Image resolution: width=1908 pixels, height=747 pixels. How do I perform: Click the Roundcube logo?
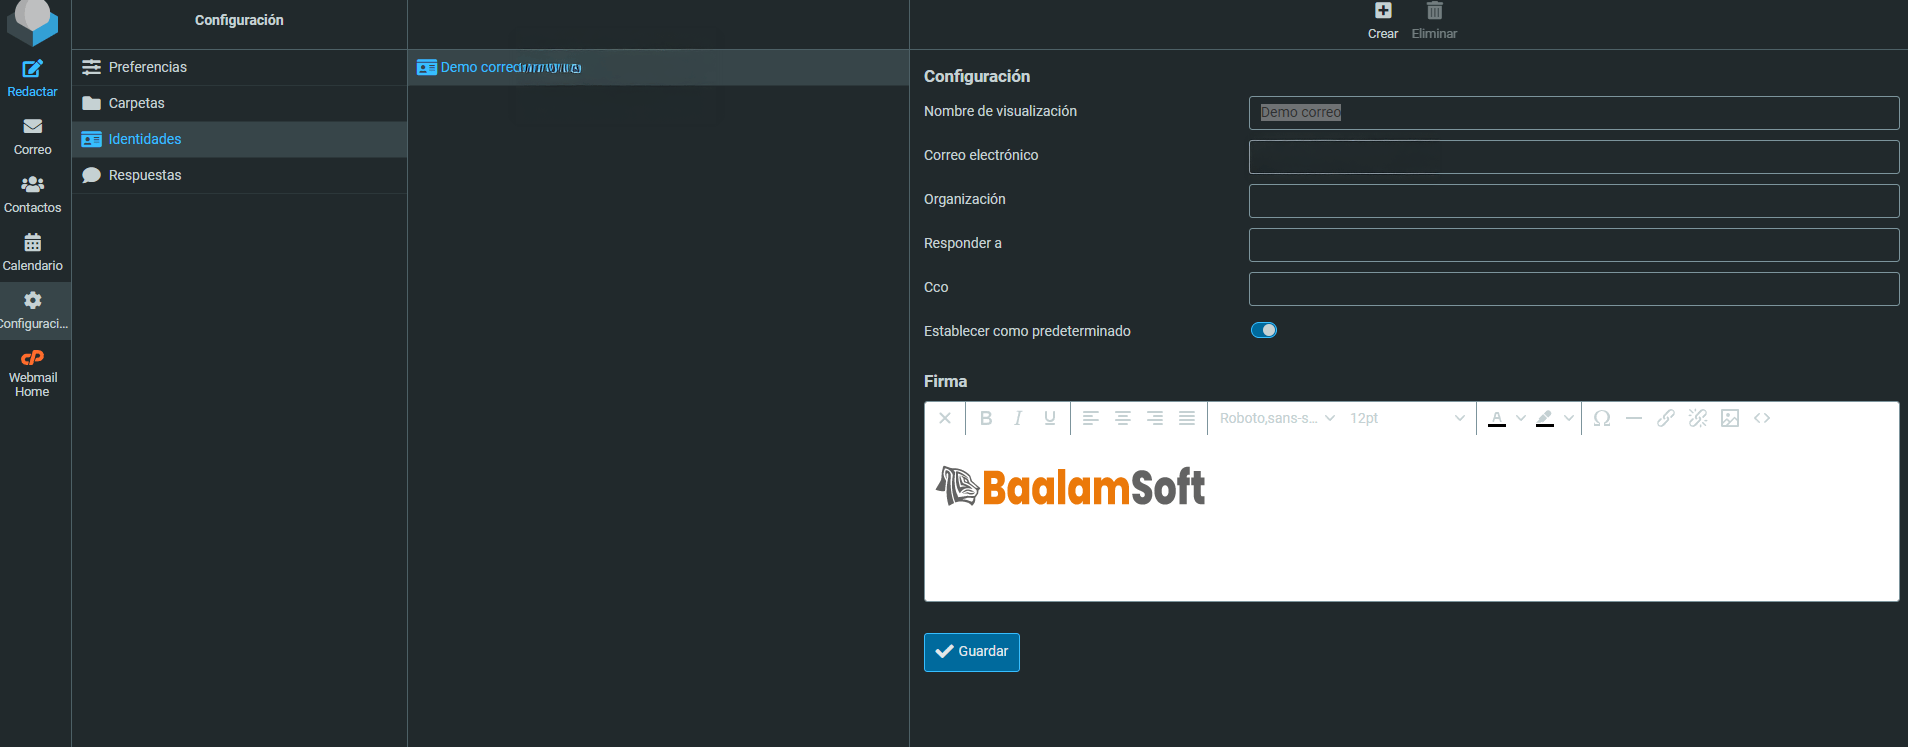33,22
